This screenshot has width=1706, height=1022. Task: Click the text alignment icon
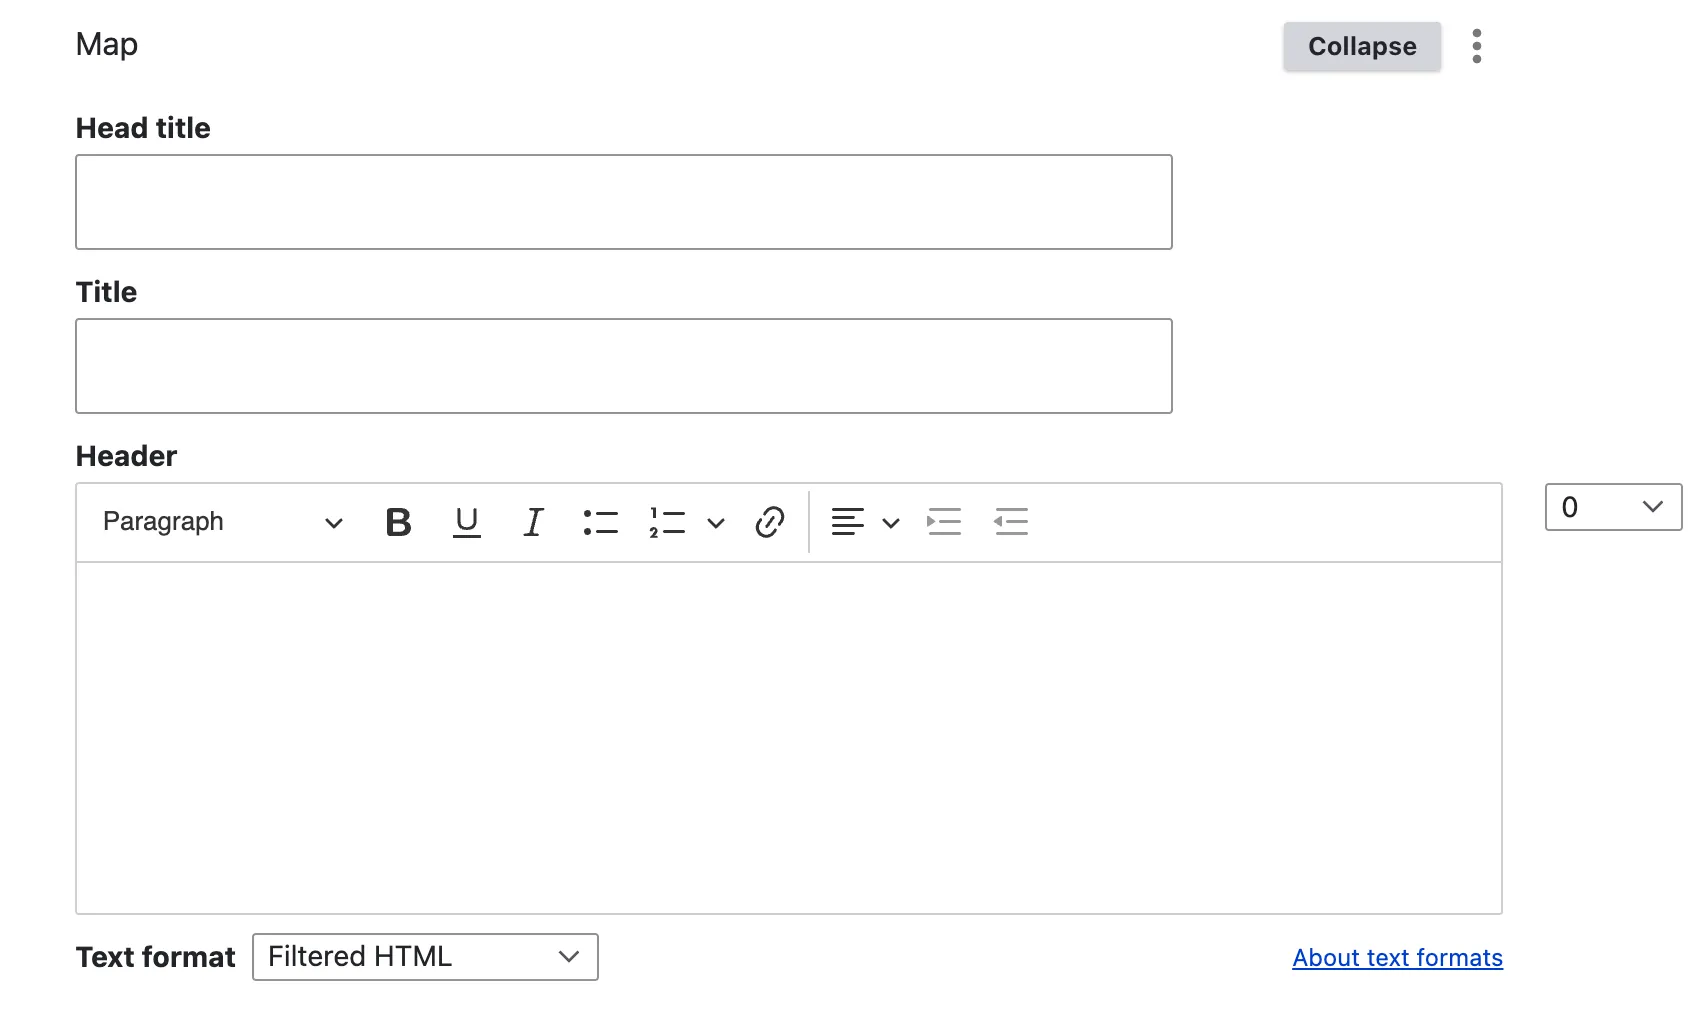(847, 522)
